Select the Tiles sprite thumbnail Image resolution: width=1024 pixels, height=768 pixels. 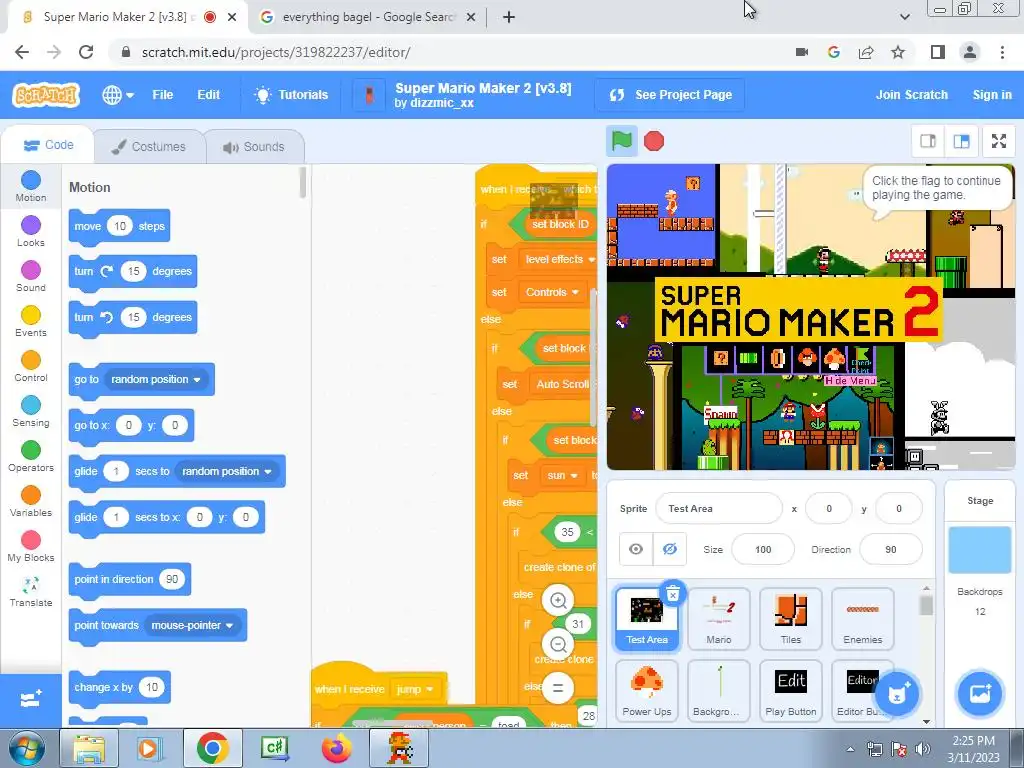[x=790, y=619]
